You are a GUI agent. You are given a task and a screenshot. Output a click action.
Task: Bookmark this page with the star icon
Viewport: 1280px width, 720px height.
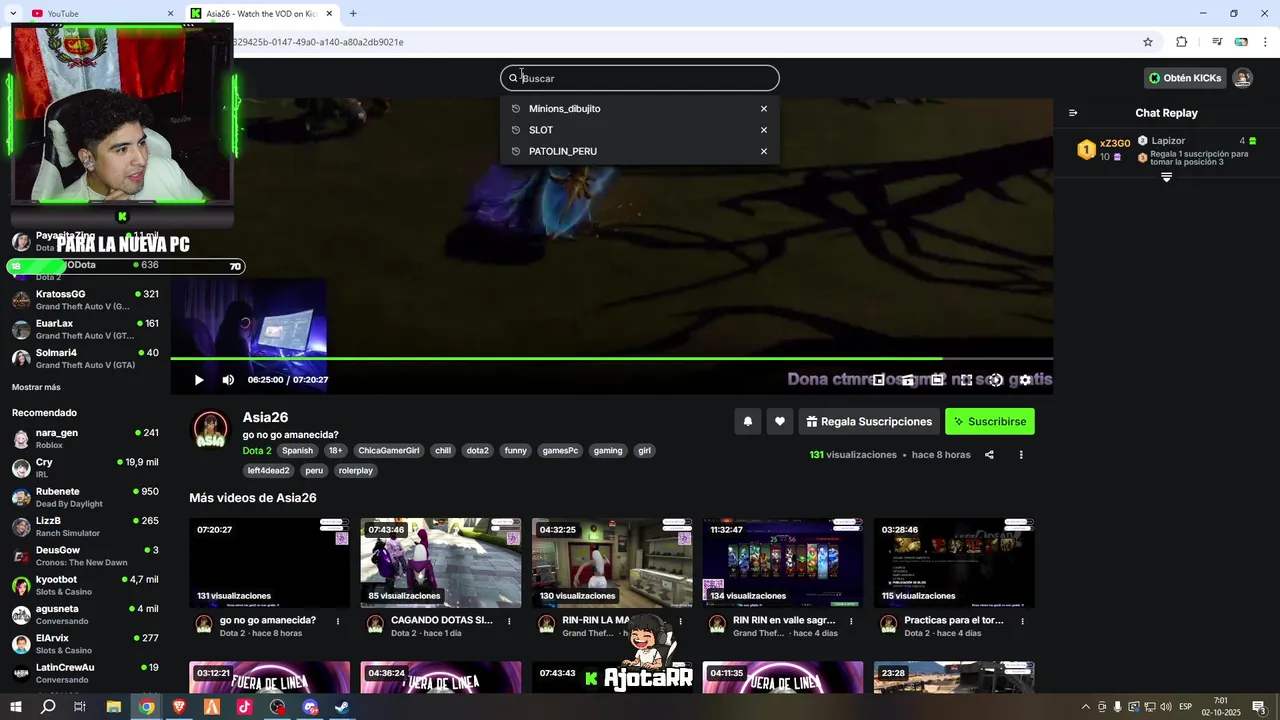click(x=1148, y=42)
